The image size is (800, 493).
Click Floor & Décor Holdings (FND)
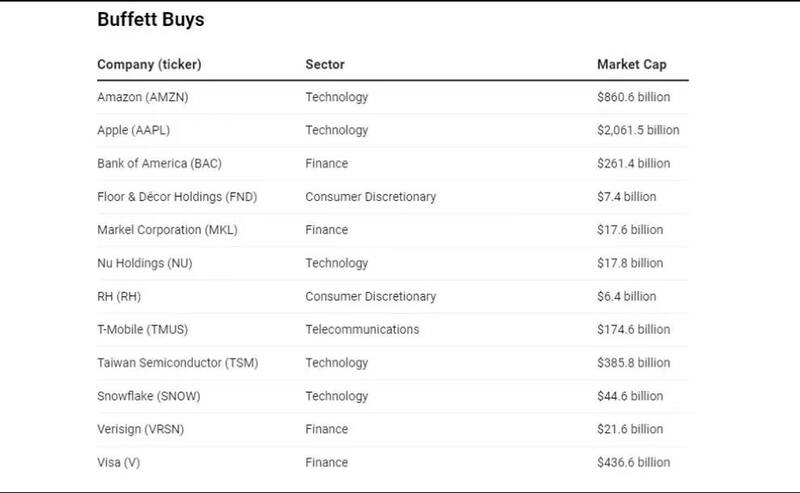click(177, 197)
